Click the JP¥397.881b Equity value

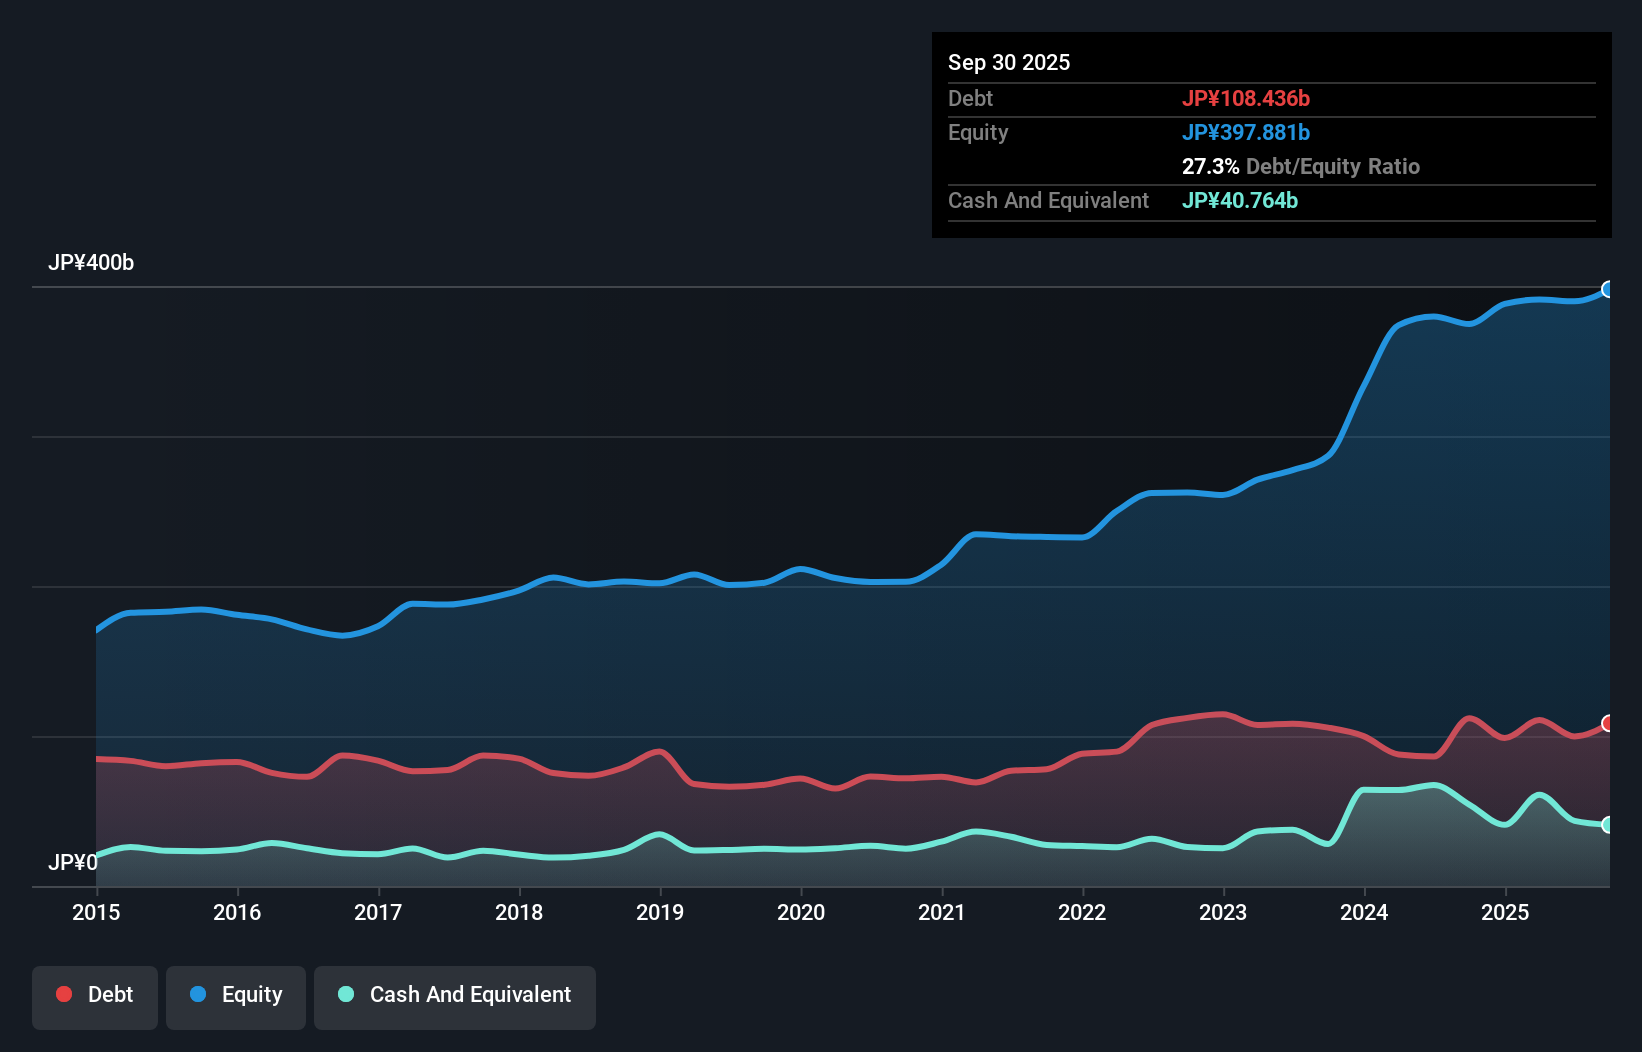(1247, 132)
